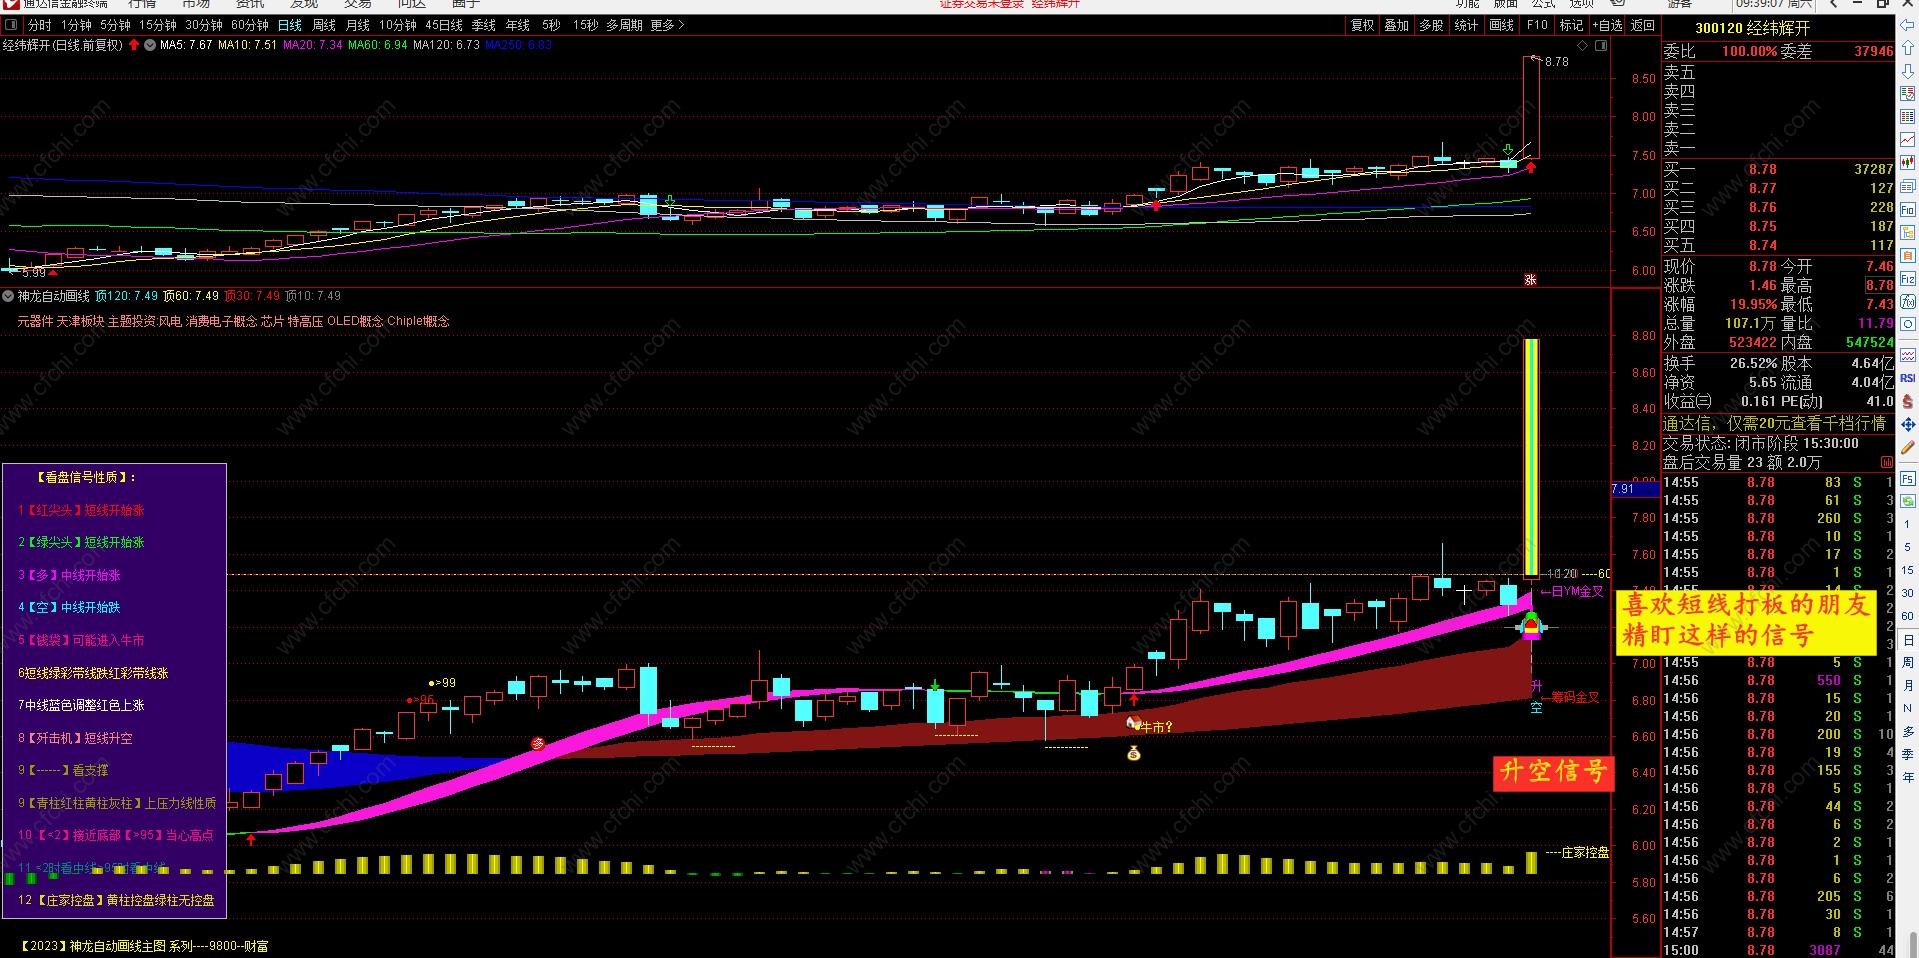1919x958 pixels.
Task: Switch to 15分钟 period
Action: tap(158, 25)
